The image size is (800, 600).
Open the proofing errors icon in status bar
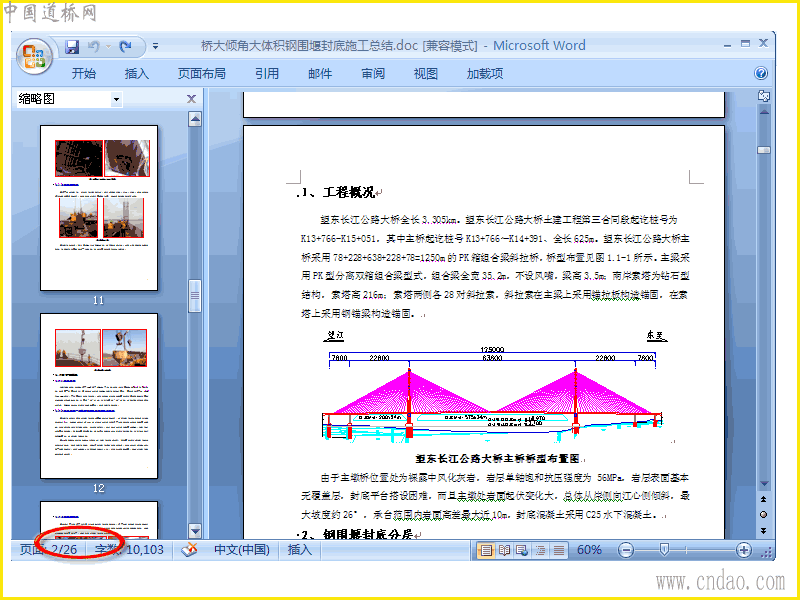[189, 549]
